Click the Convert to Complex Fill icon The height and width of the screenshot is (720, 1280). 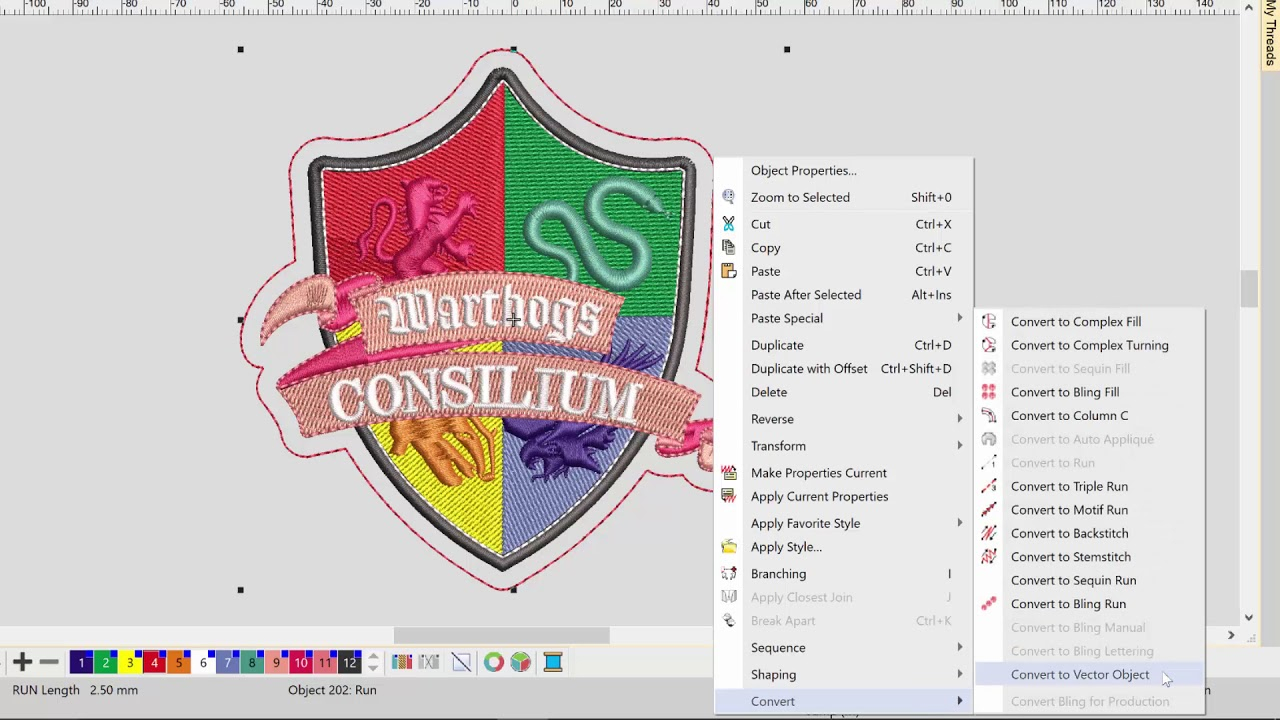(989, 322)
